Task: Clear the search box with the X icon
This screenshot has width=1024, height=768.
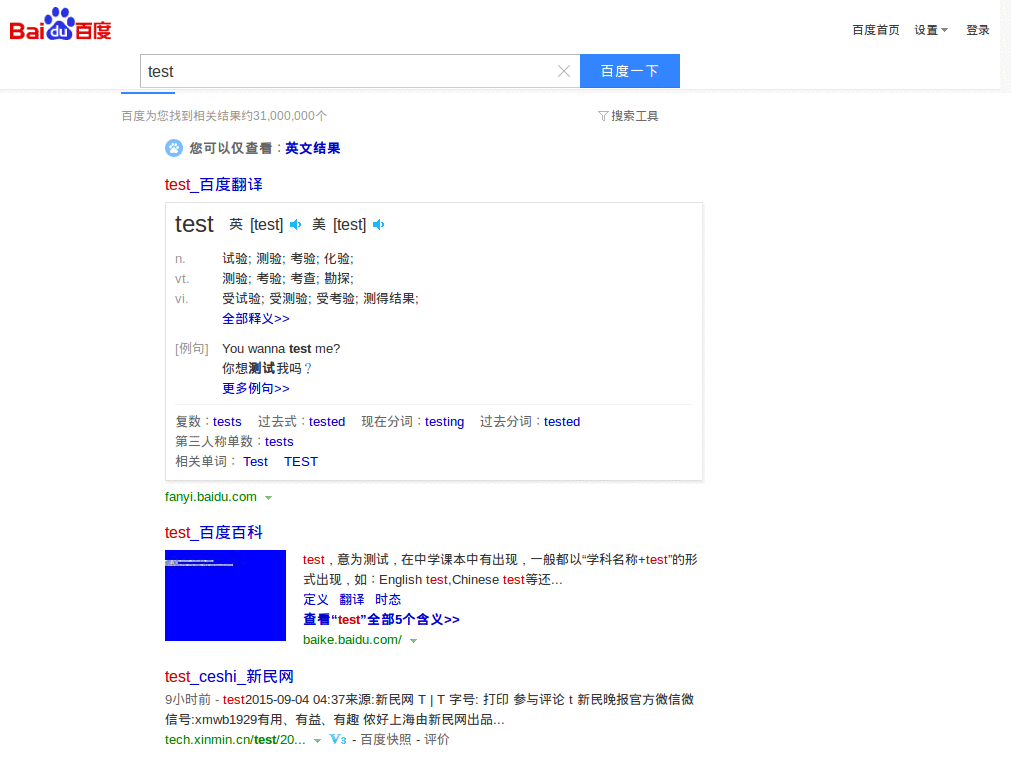Action: point(563,70)
